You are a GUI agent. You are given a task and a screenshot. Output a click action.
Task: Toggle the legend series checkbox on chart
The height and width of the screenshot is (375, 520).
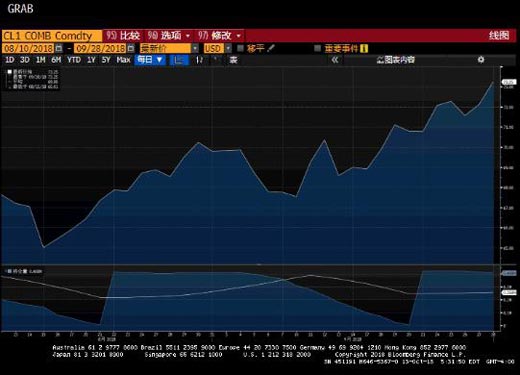[10, 72]
